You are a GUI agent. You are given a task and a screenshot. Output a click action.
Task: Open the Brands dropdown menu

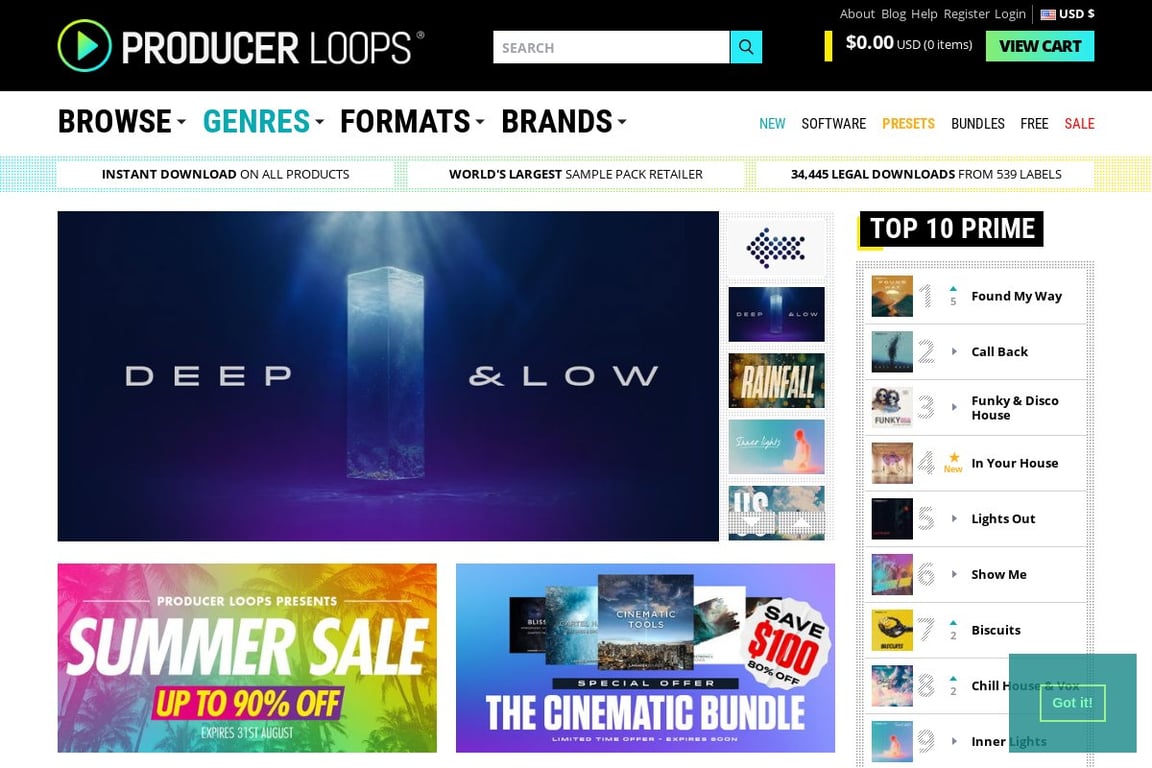click(x=564, y=122)
